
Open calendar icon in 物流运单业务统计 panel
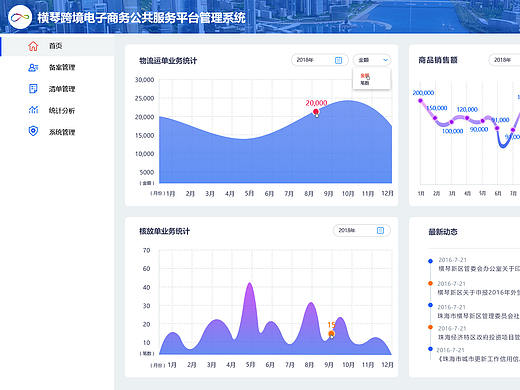(338, 60)
